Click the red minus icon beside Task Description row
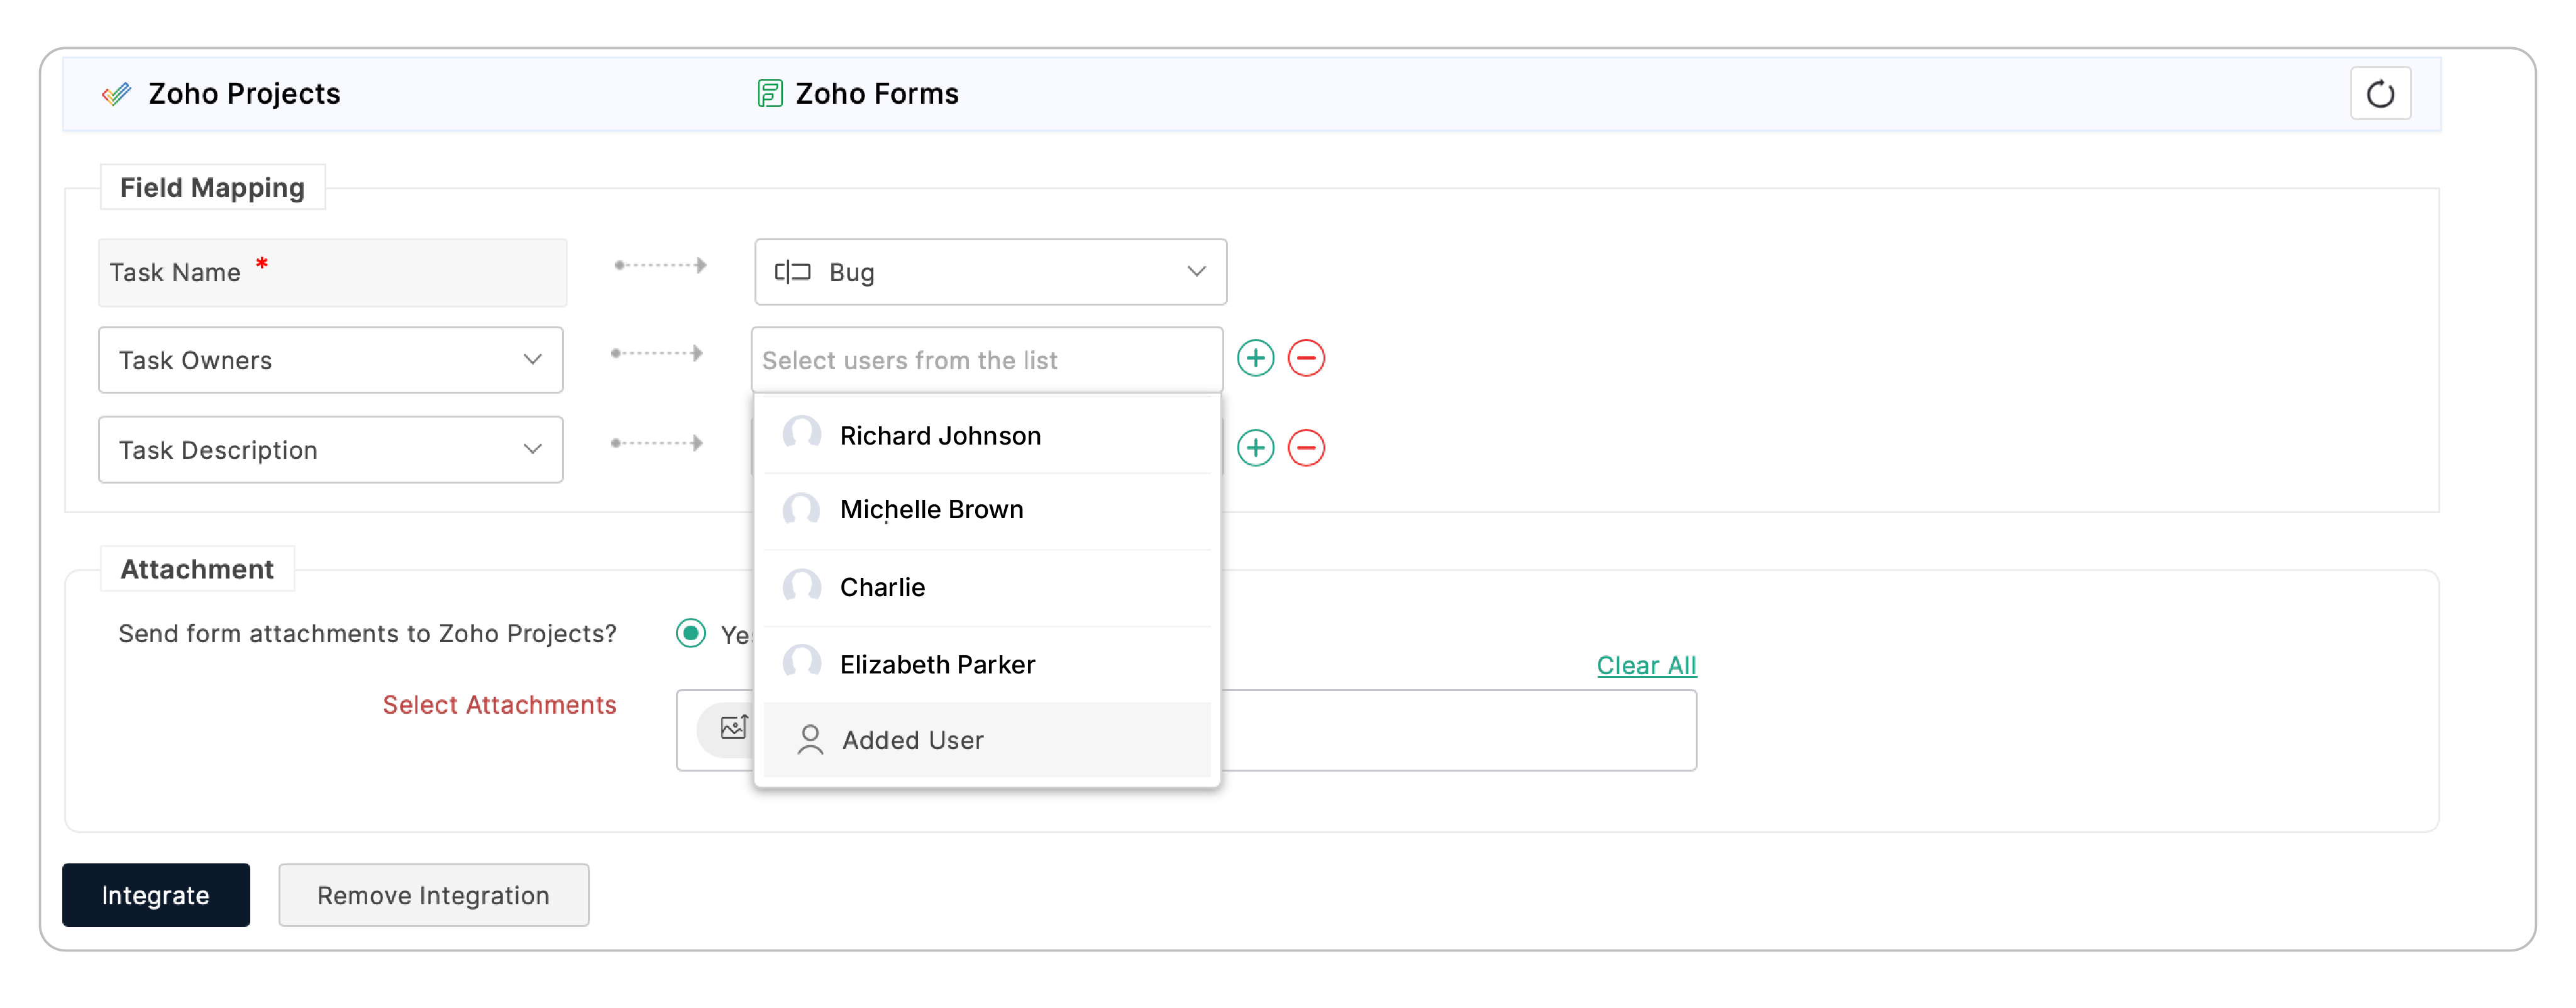The height and width of the screenshot is (1008, 2576). pyautogui.click(x=1305, y=448)
